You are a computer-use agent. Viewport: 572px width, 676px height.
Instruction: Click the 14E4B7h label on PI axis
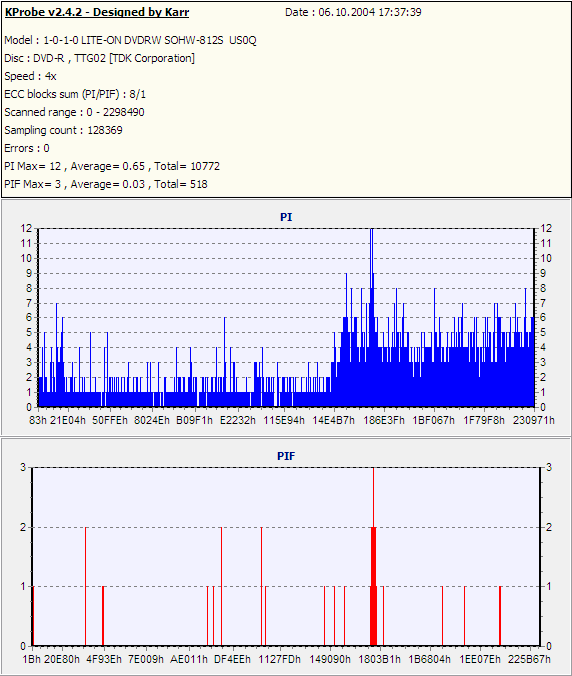click(333, 420)
